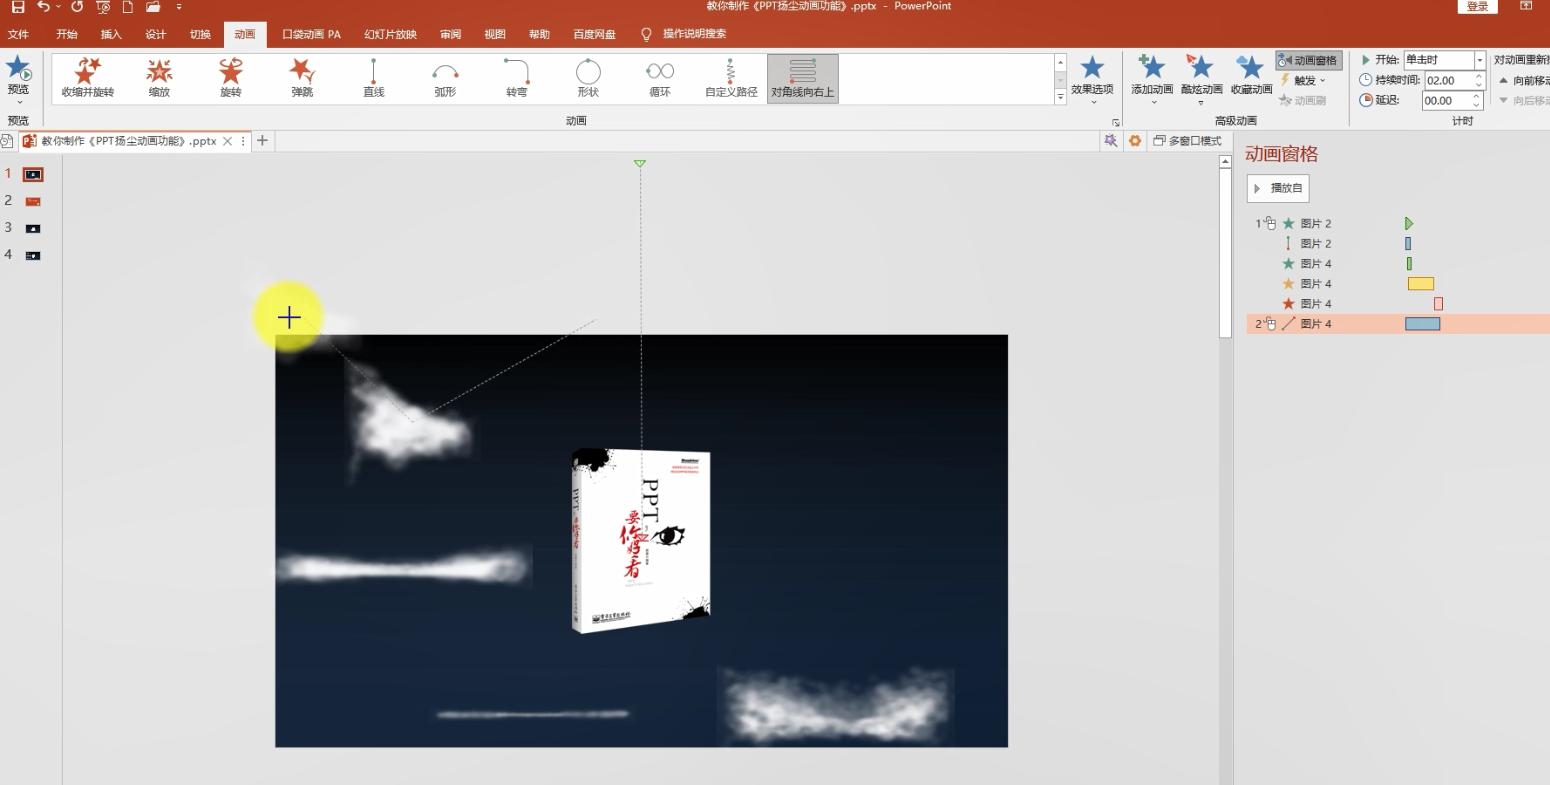Apply the 循环 (Loops) motion path
This screenshot has height=785, width=1550.
tap(658, 78)
